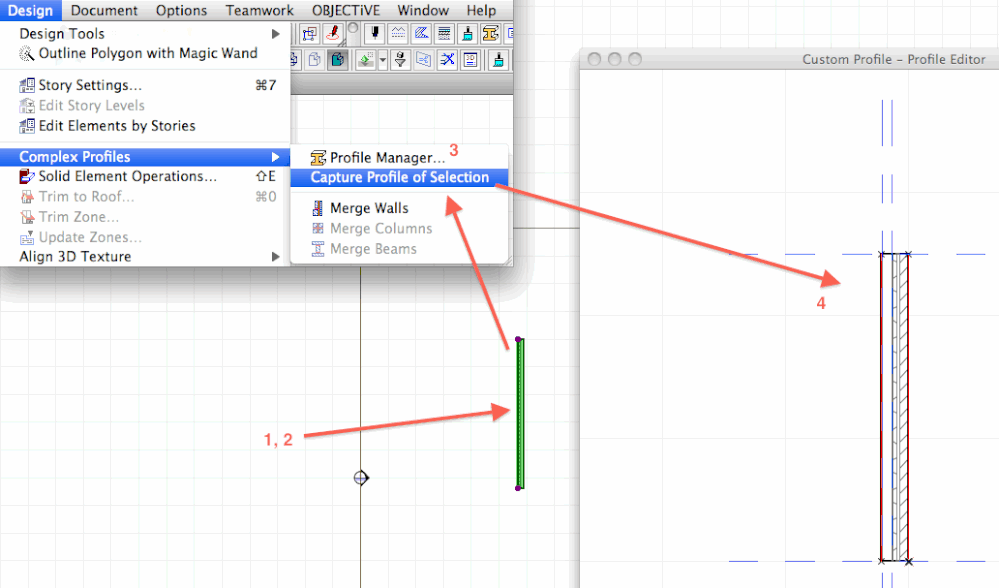The image size is (999, 588).
Task: Open the Options menu
Action: click(182, 10)
